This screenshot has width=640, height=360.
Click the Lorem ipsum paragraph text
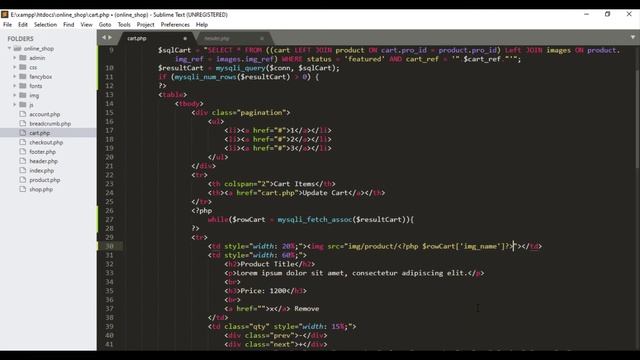(352, 273)
